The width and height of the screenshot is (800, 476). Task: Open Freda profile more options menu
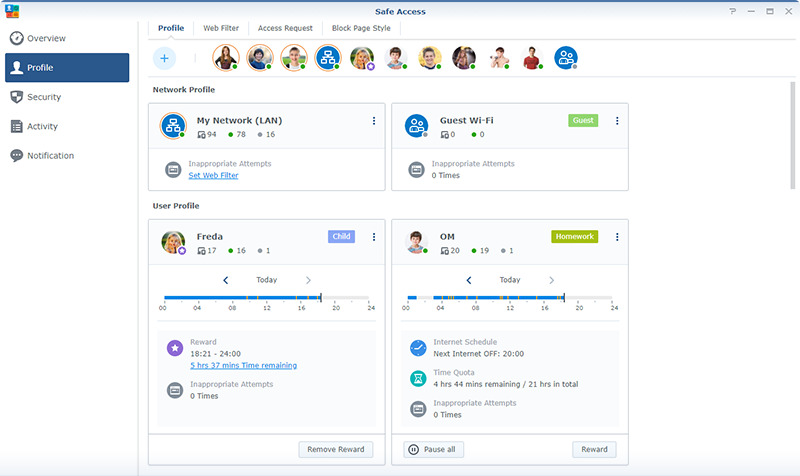point(374,237)
